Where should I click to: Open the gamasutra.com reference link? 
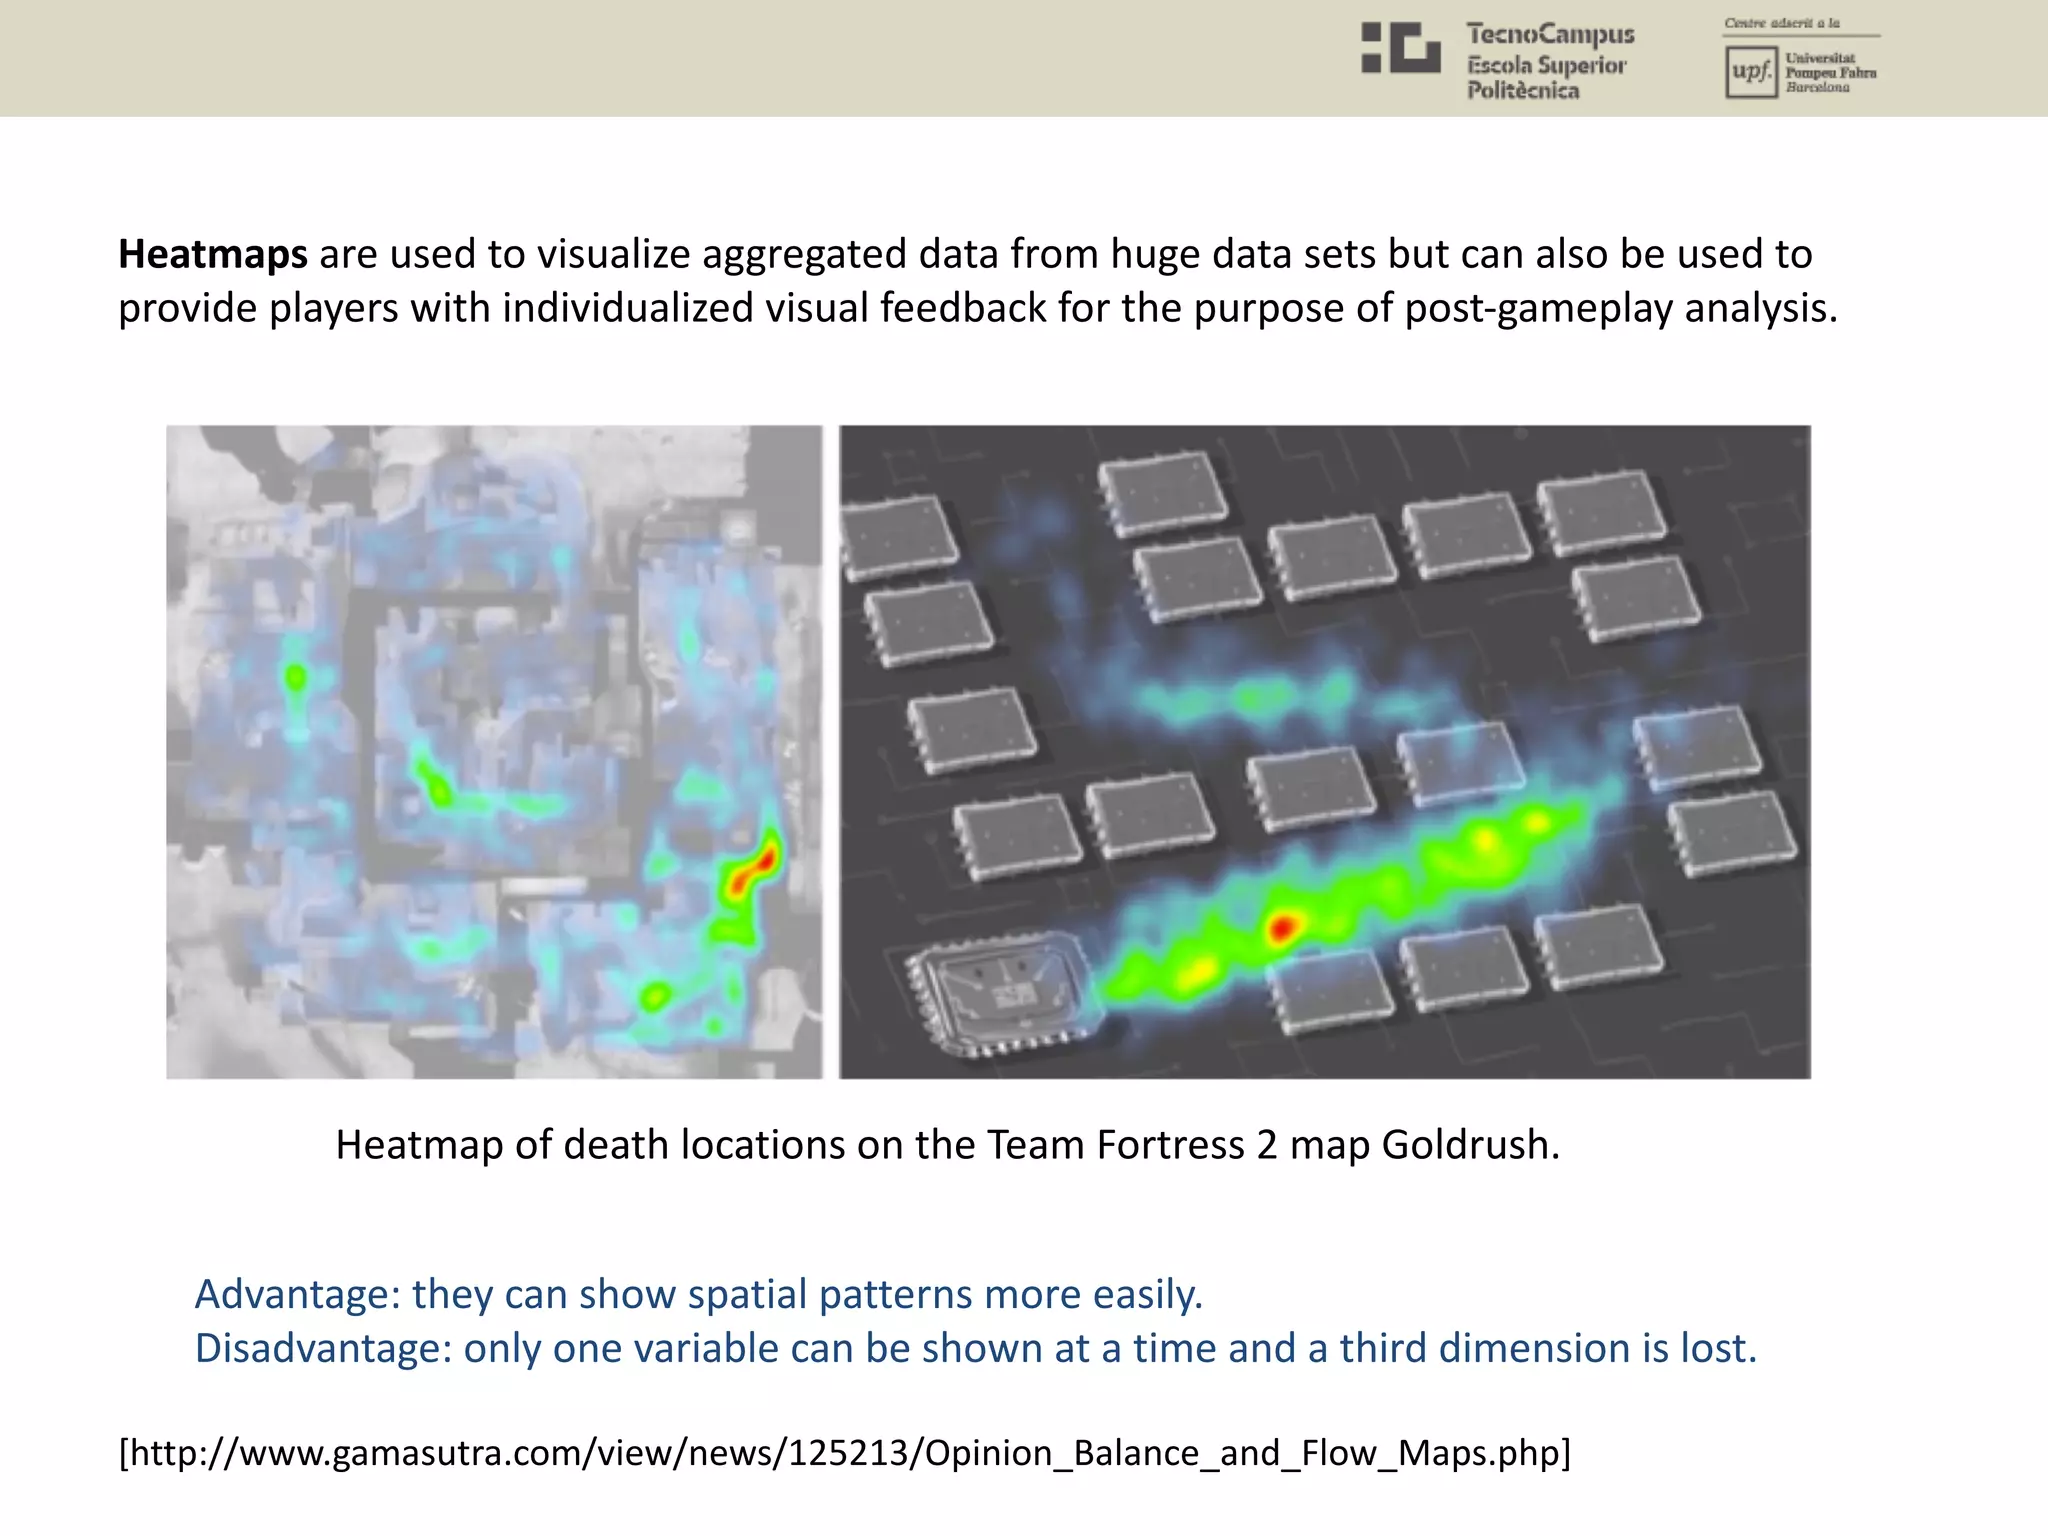845,1452
